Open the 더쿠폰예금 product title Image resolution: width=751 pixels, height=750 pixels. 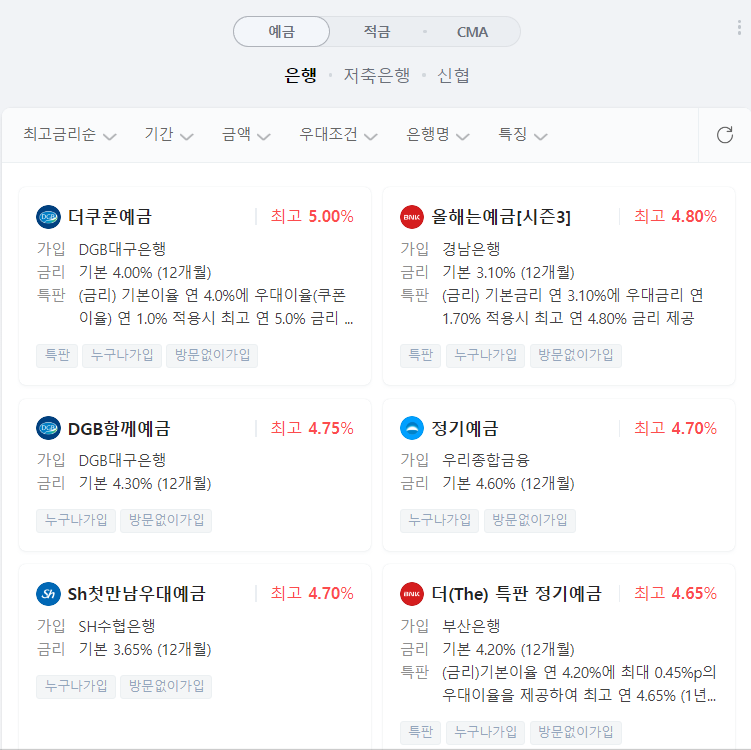pos(110,217)
